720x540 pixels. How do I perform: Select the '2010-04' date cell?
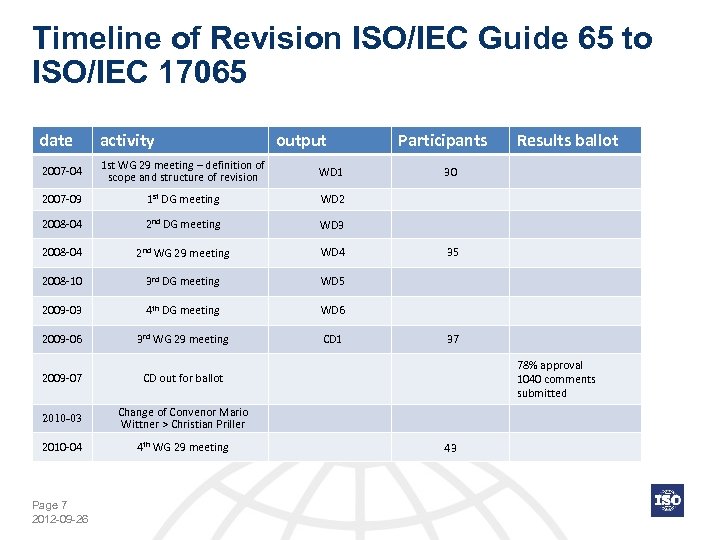pos(62,447)
